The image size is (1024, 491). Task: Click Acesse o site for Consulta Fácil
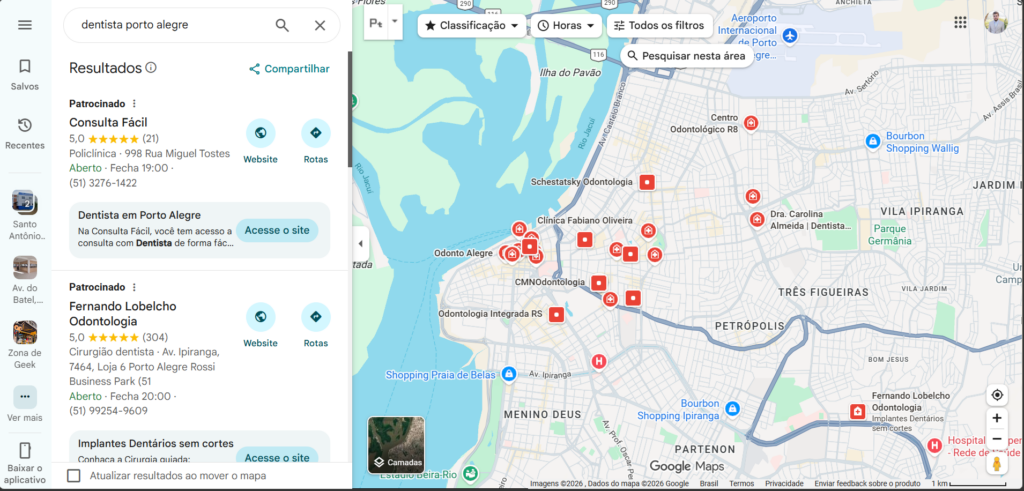[277, 230]
